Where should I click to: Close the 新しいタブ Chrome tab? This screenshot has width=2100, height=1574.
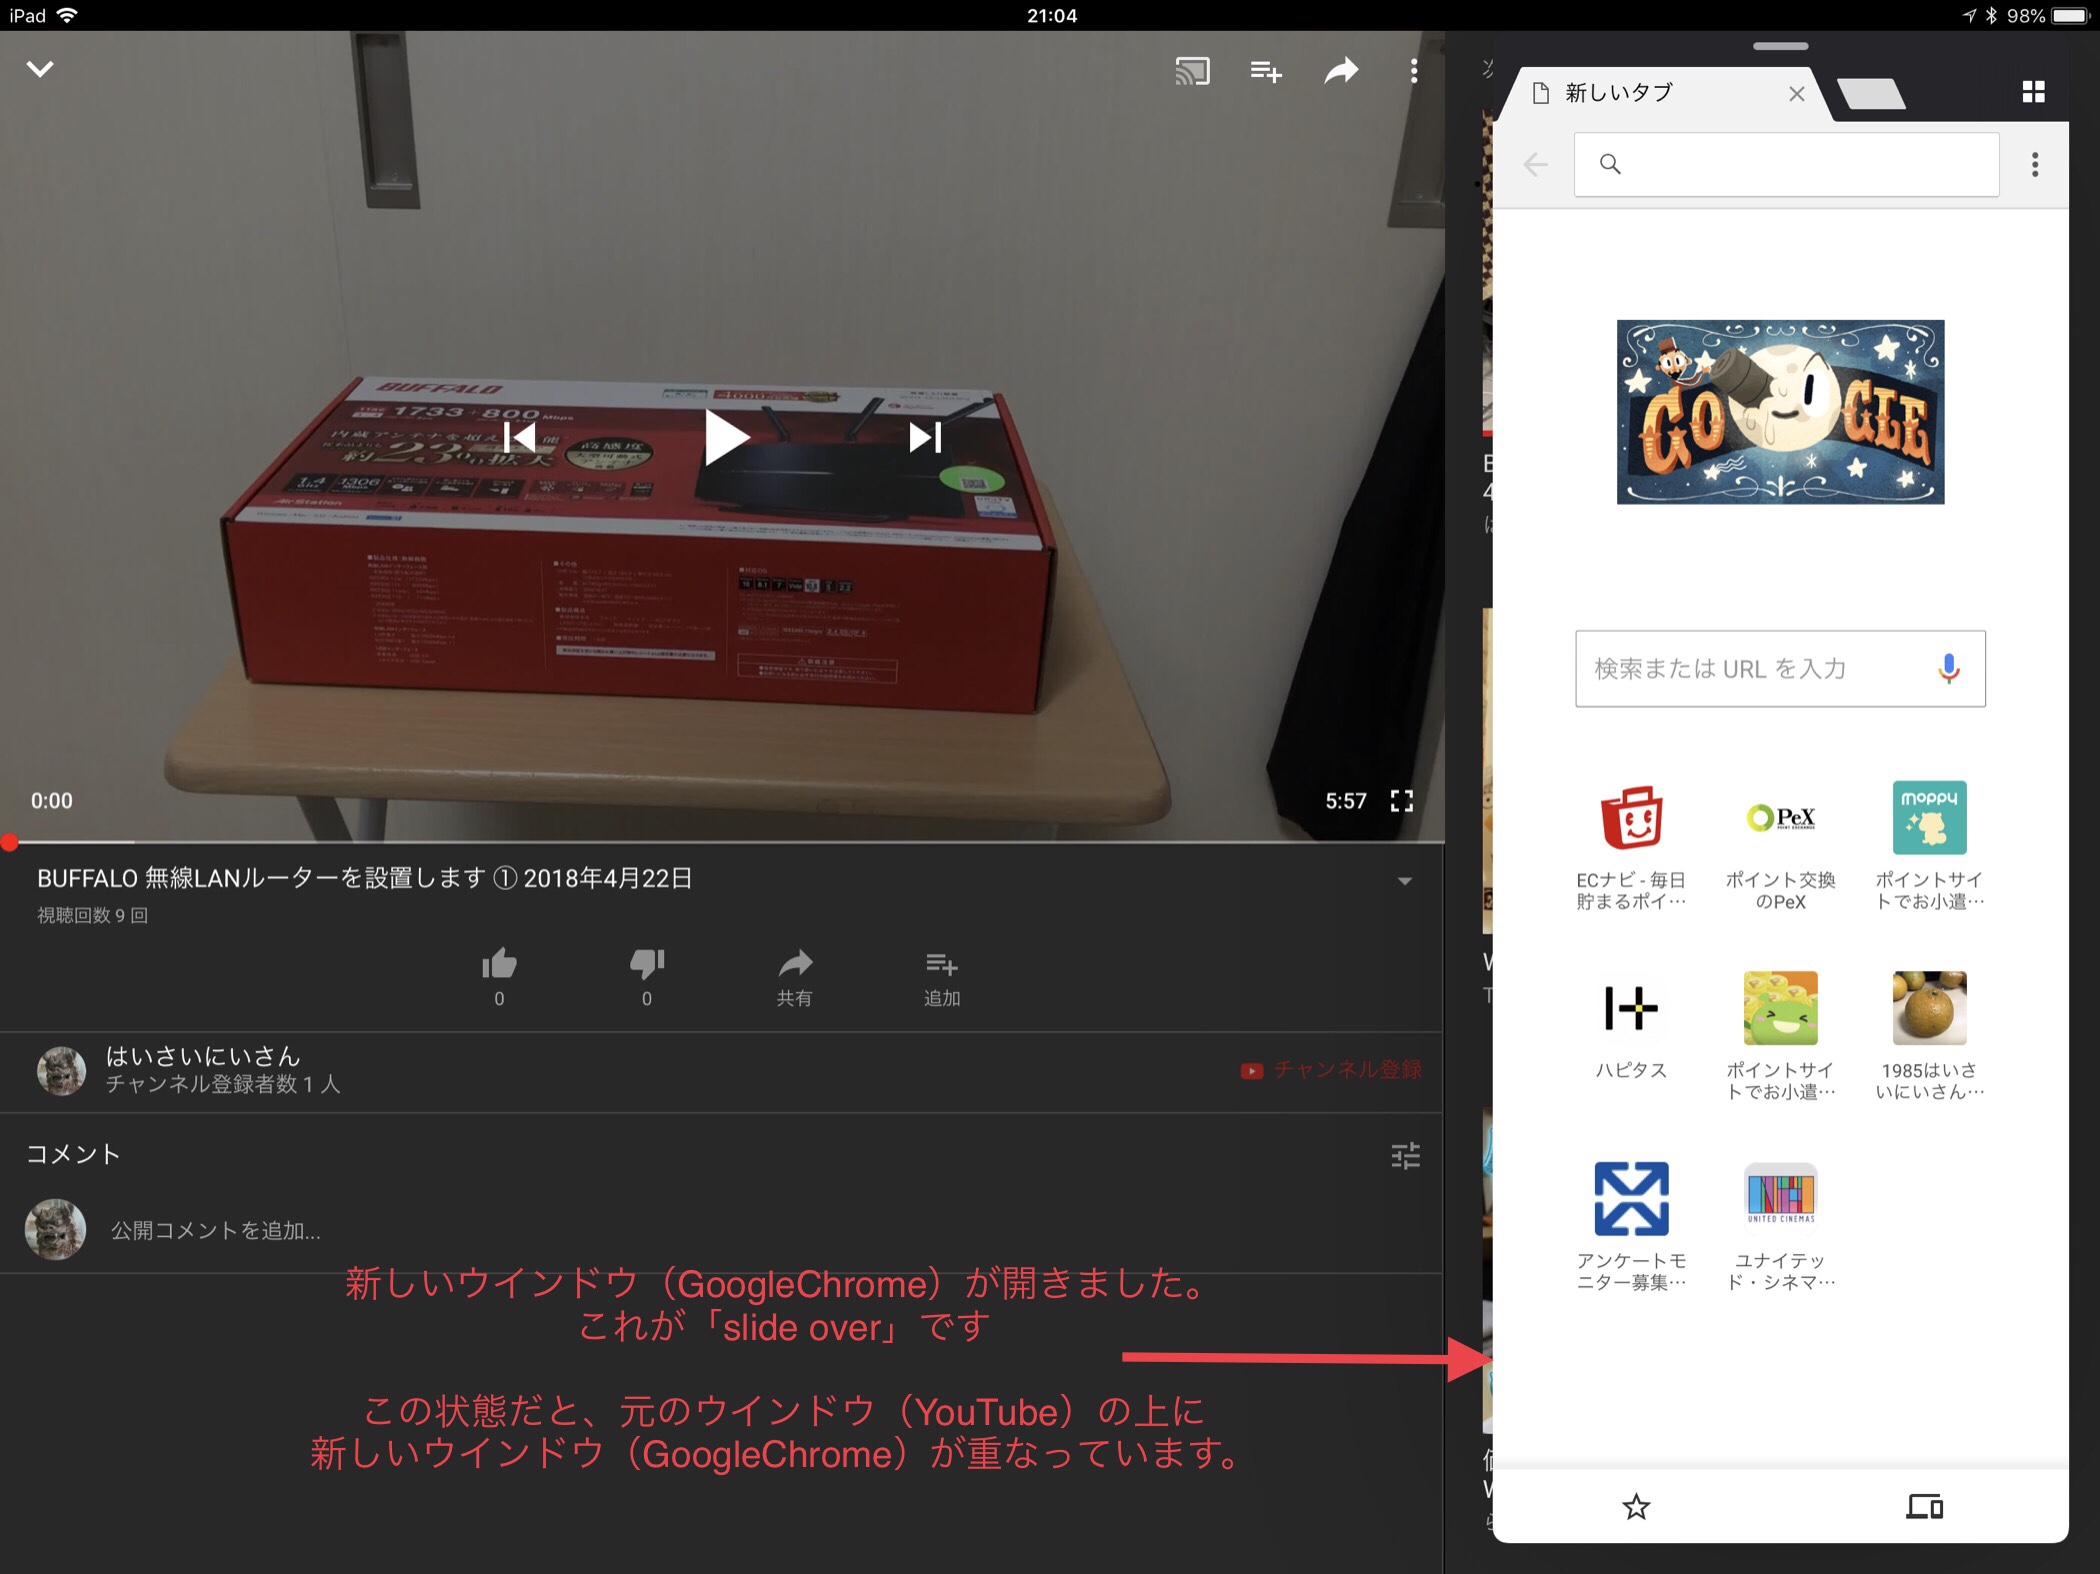pos(1796,94)
